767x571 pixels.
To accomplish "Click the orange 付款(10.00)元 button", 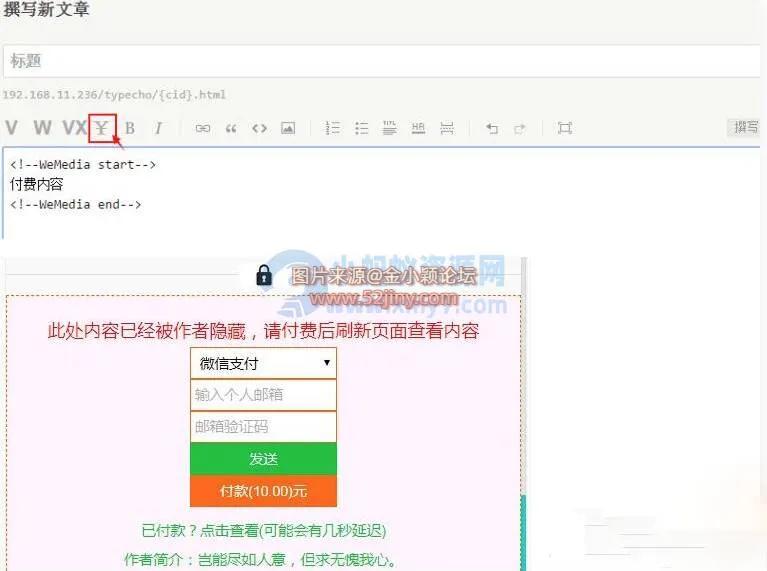I will pyautogui.click(x=263, y=491).
